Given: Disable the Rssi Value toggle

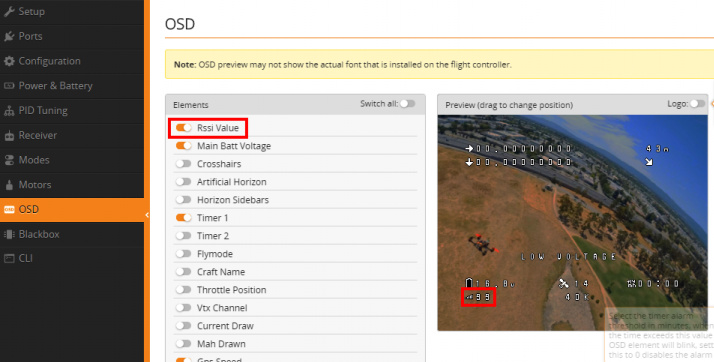Looking at the screenshot, I should [184, 128].
